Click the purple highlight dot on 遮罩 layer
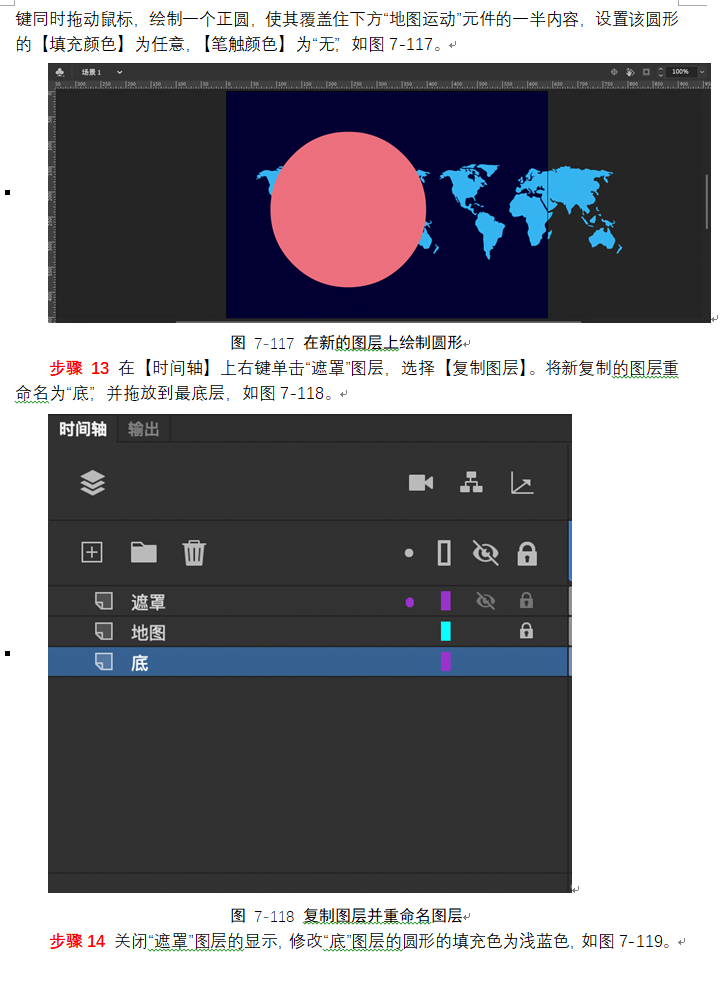This screenshot has width=726, height=989. pyautogui.click(x=410, y=602)
